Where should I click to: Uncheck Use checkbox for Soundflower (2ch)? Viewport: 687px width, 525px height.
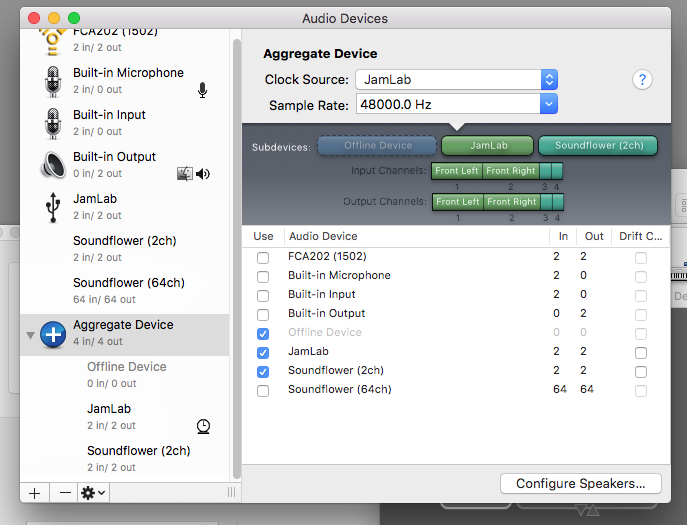coord(263,372)
